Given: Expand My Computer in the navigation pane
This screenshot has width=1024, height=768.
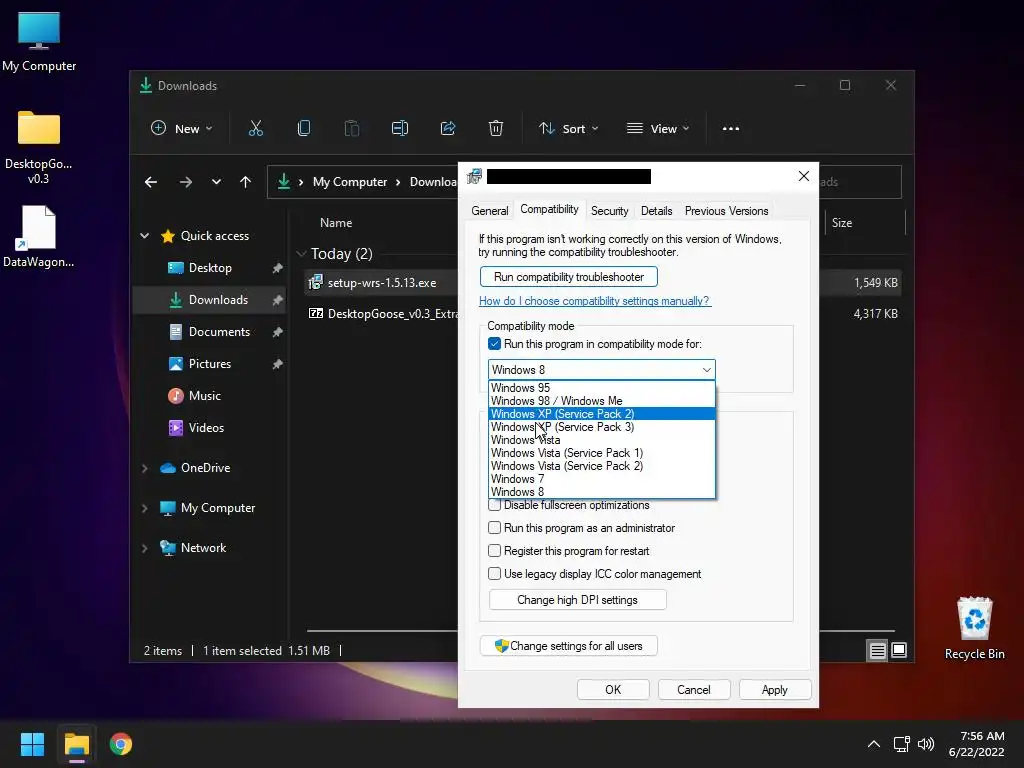Looking at the screenshot, I should 144,508.
